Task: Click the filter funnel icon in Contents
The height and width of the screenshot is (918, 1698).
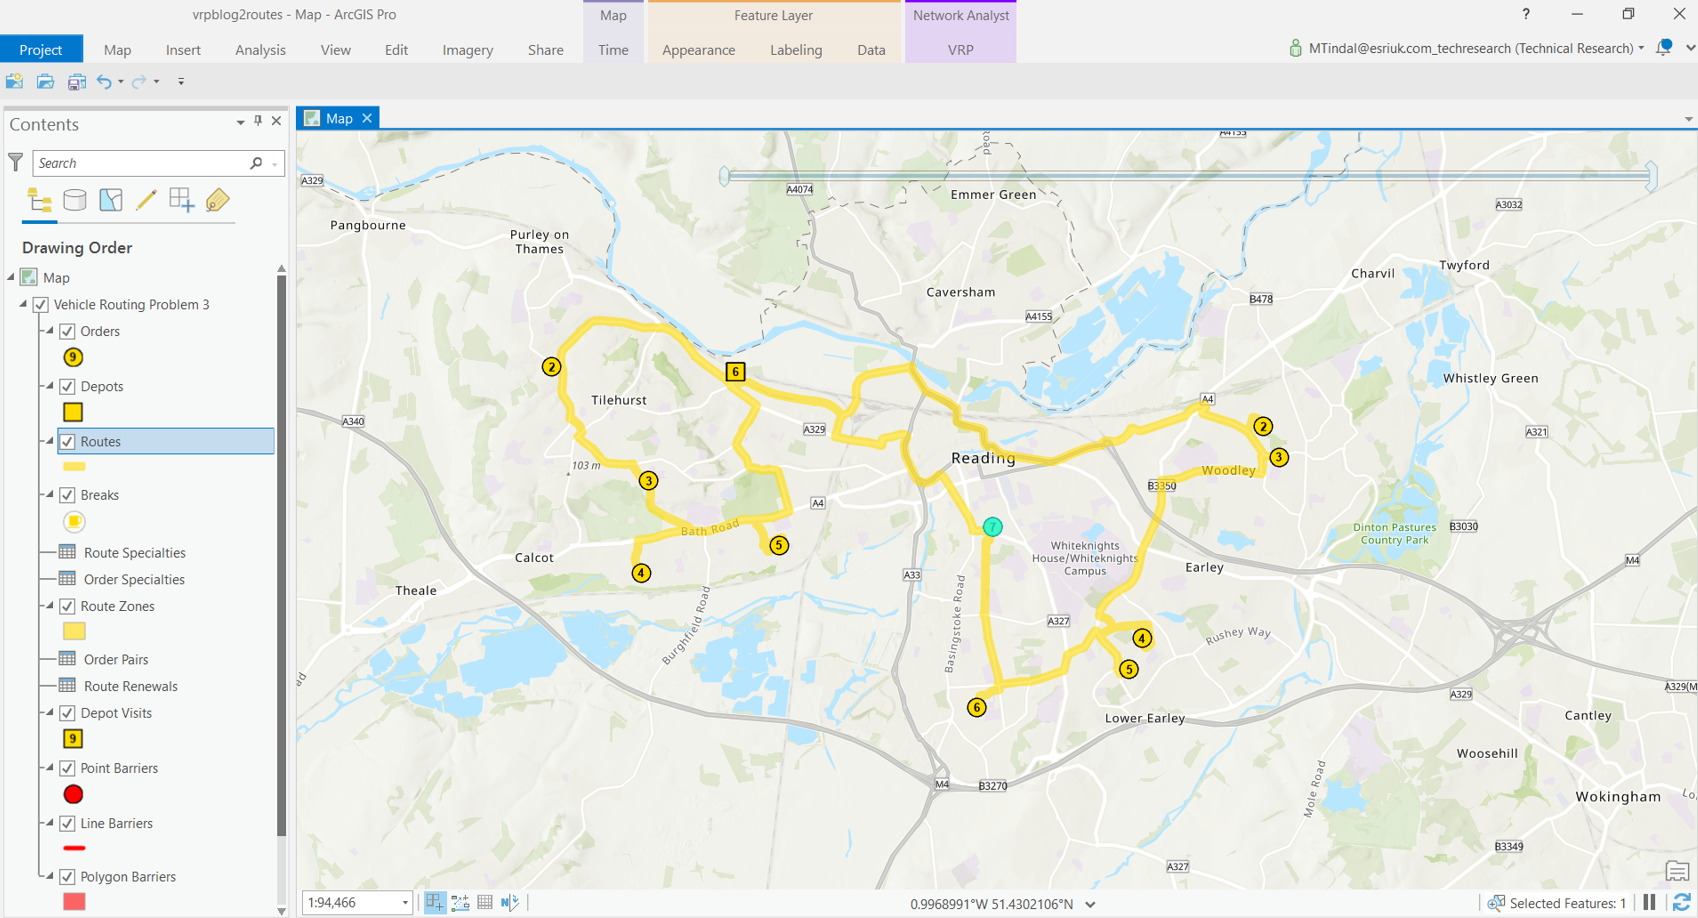Action: coord(16,162)
